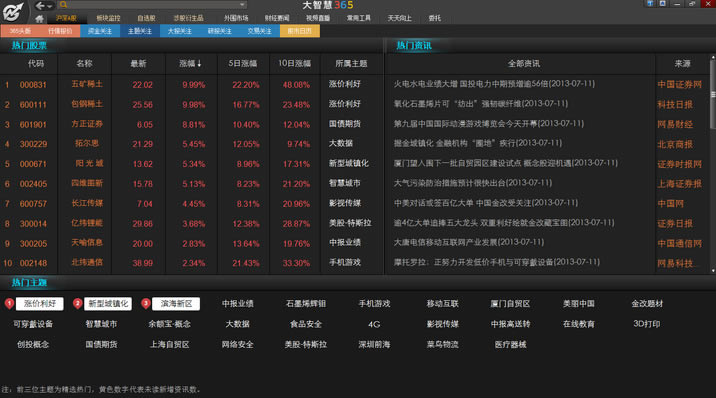716x398 pixels.
Task: Open the back button history dropdown
Action: 49,6
